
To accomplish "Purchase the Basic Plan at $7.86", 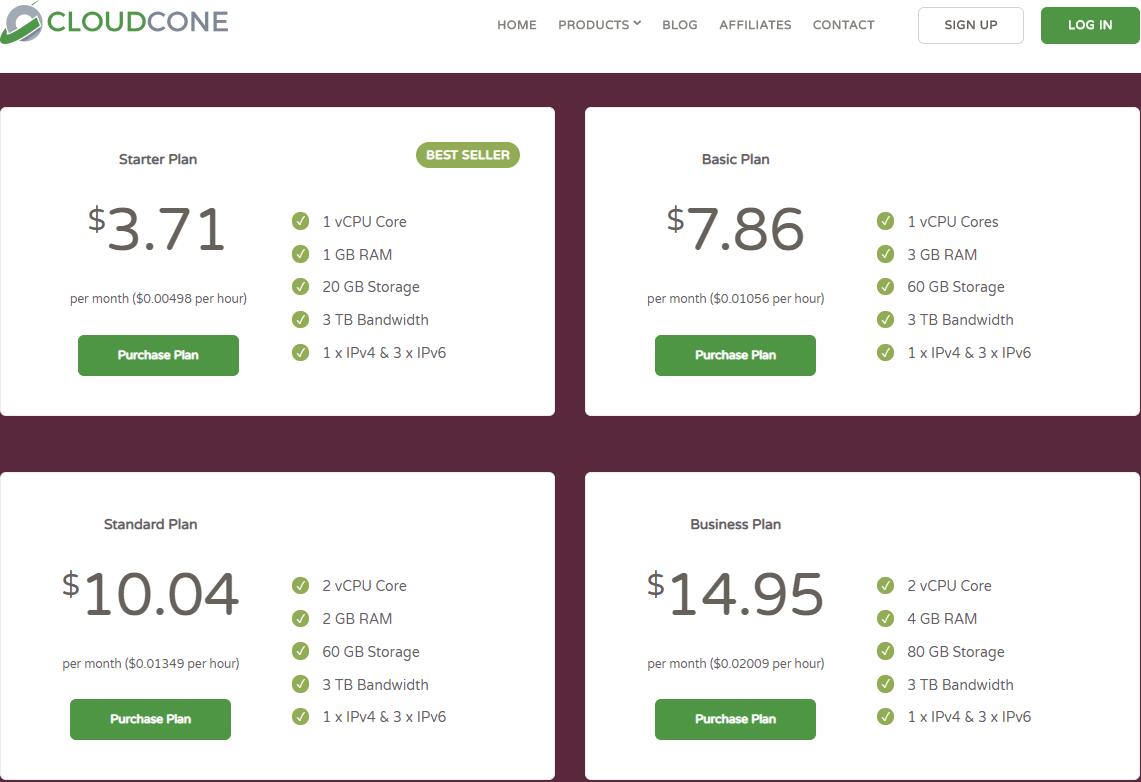I will (x=735, y=355).
